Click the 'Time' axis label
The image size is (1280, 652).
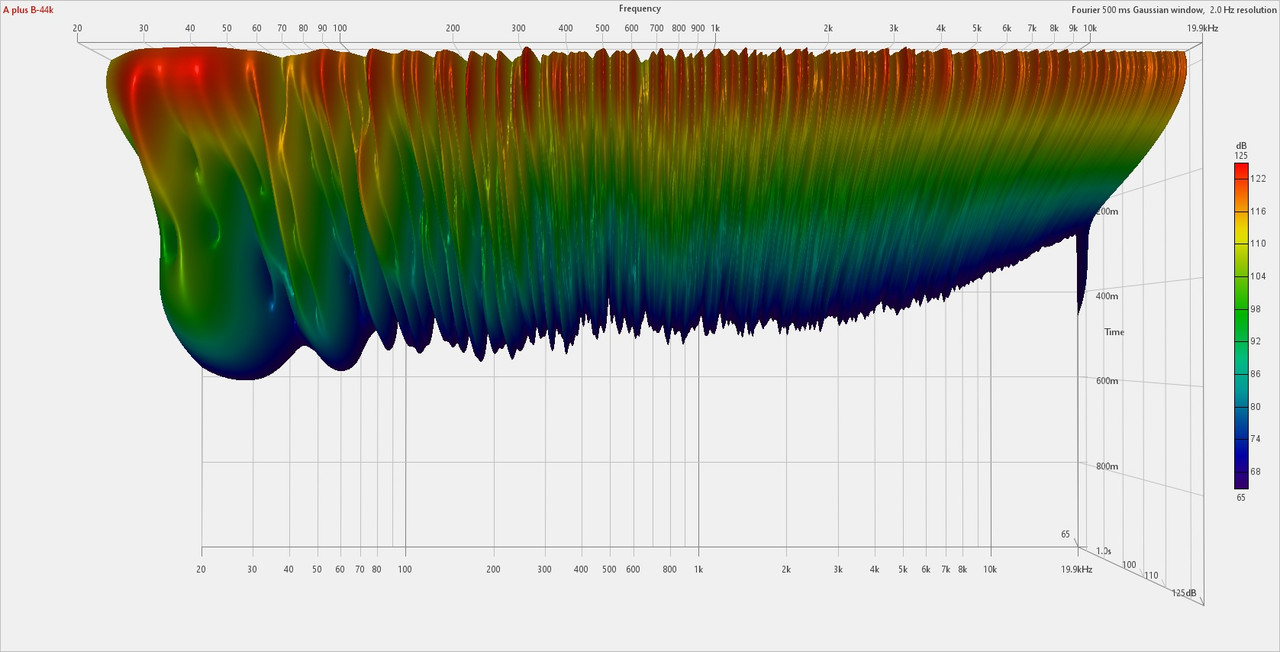point(1114,332)
